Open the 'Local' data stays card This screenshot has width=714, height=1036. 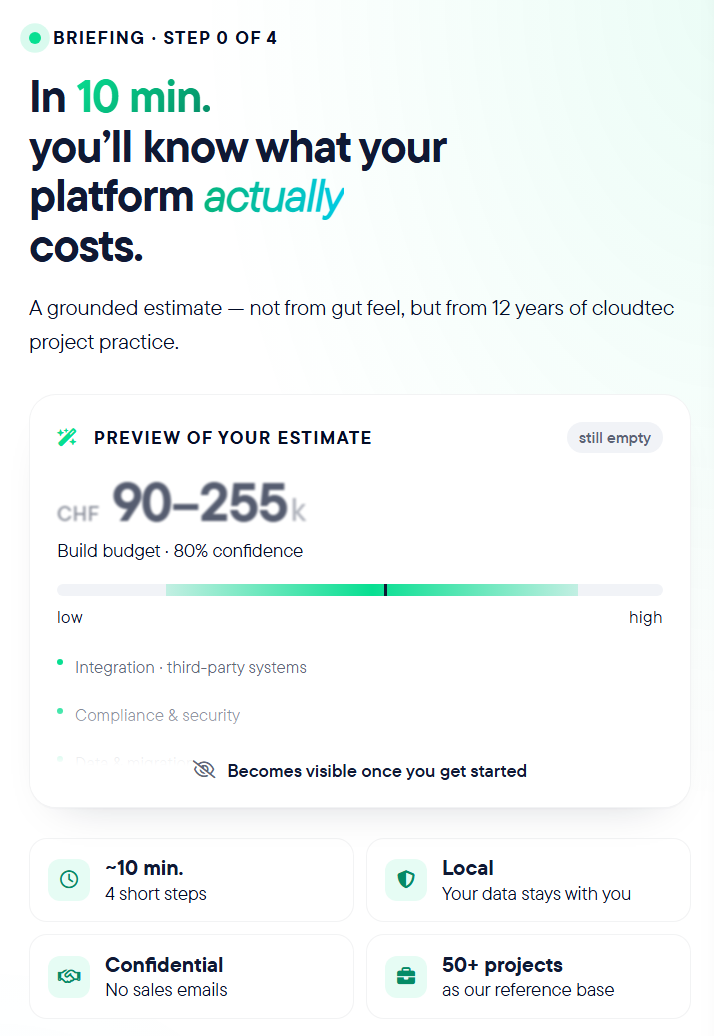tap(528, 880)
